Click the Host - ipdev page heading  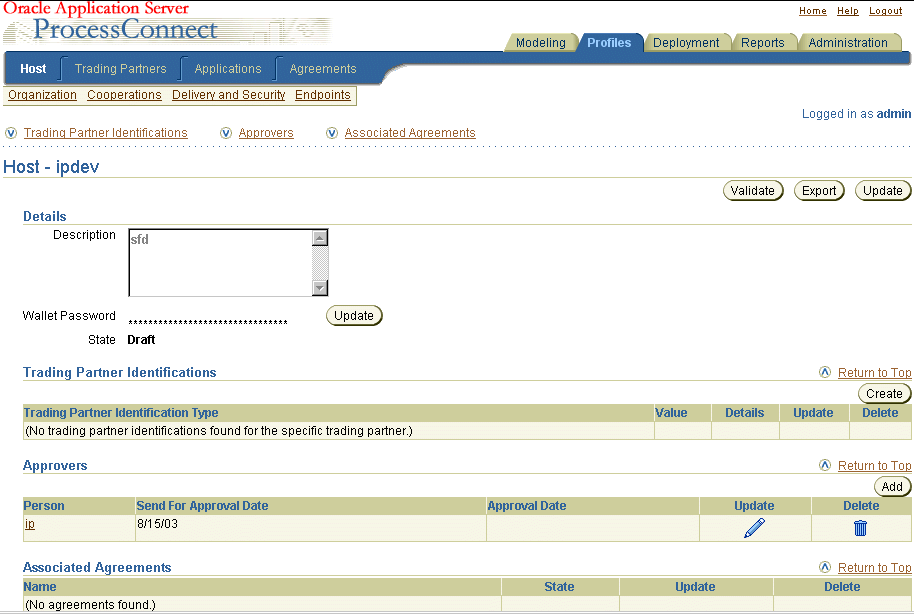(x=51, y=167)
